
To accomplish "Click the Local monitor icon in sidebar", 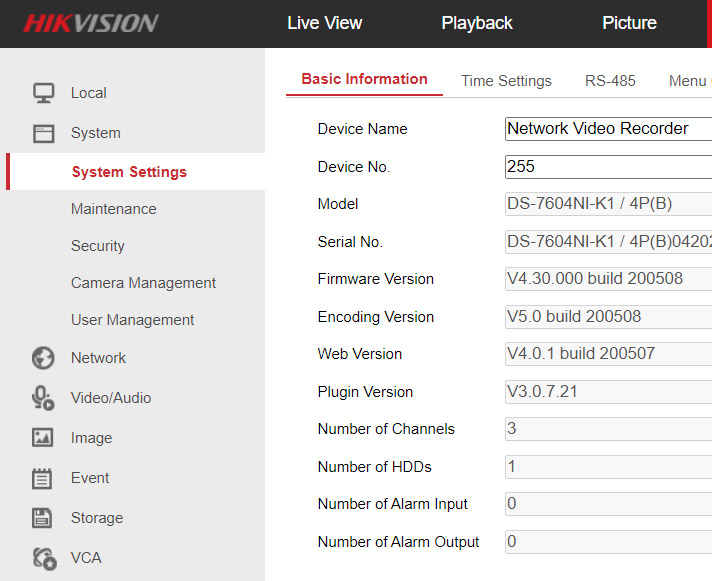I will (x=43, y=93).
